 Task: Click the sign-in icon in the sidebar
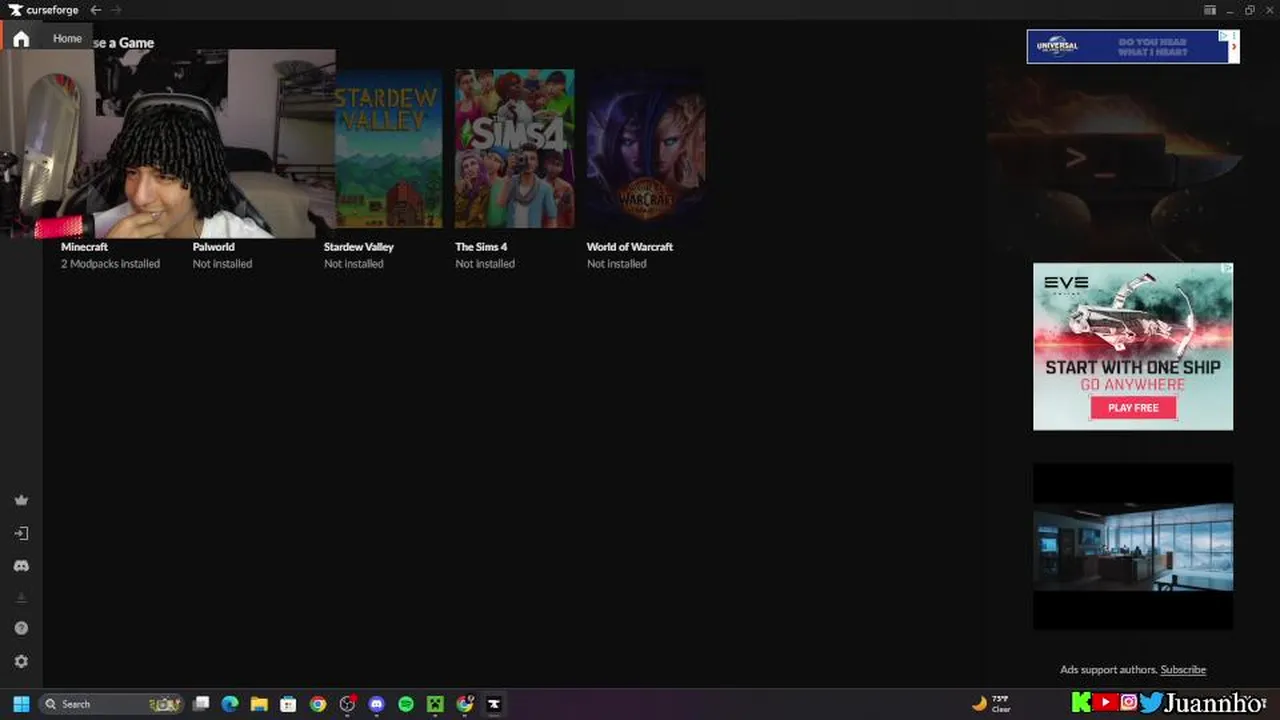(21, 533)
